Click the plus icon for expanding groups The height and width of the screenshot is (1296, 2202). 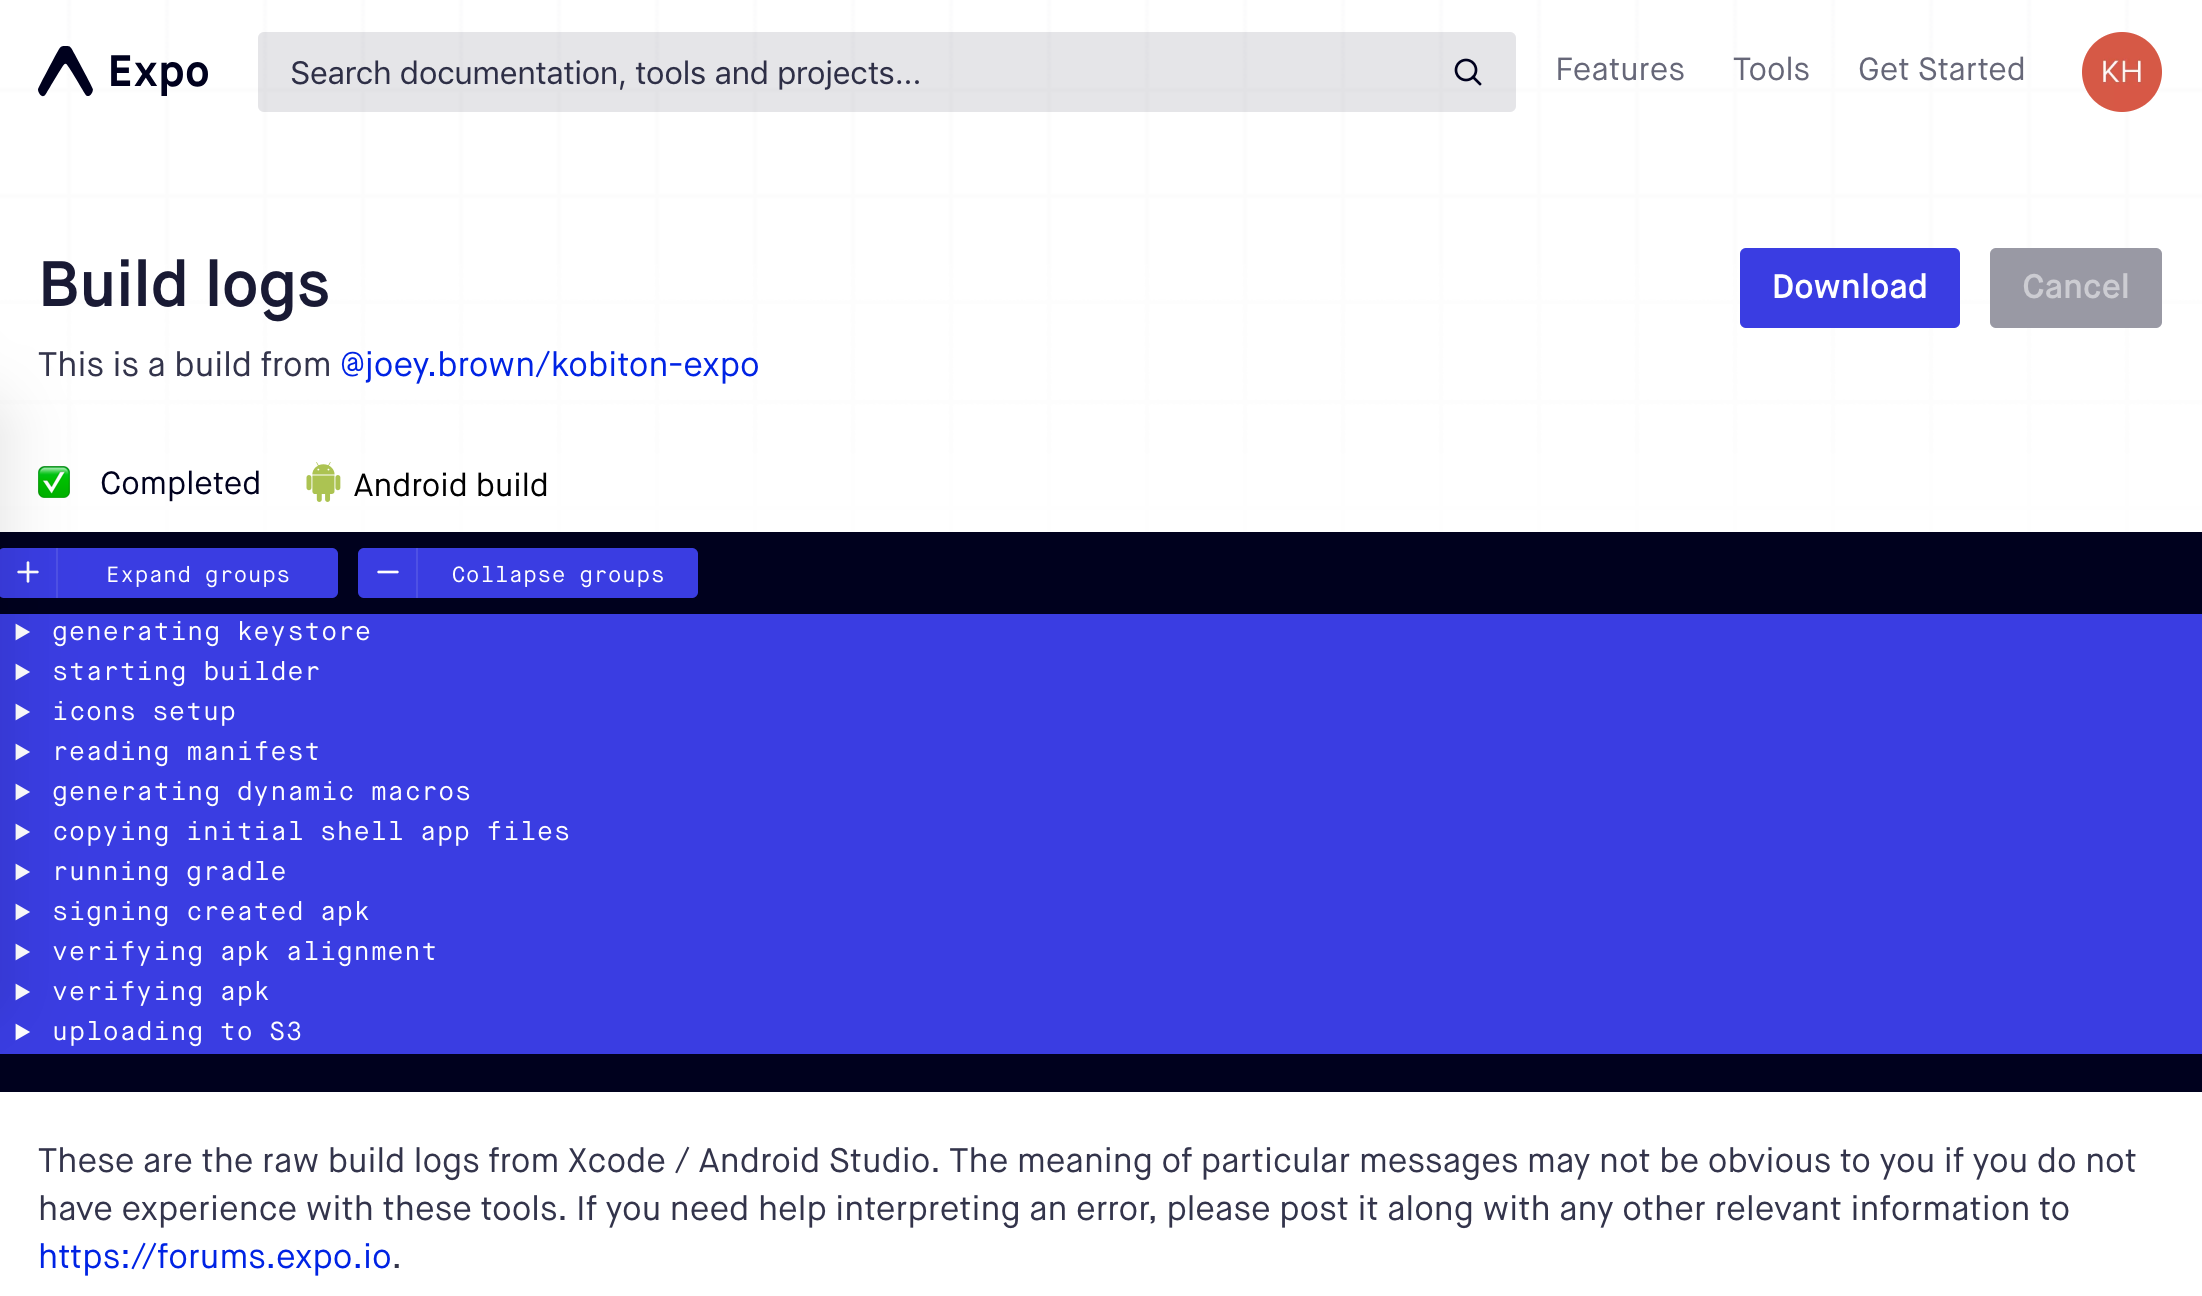tap(29, 573)
